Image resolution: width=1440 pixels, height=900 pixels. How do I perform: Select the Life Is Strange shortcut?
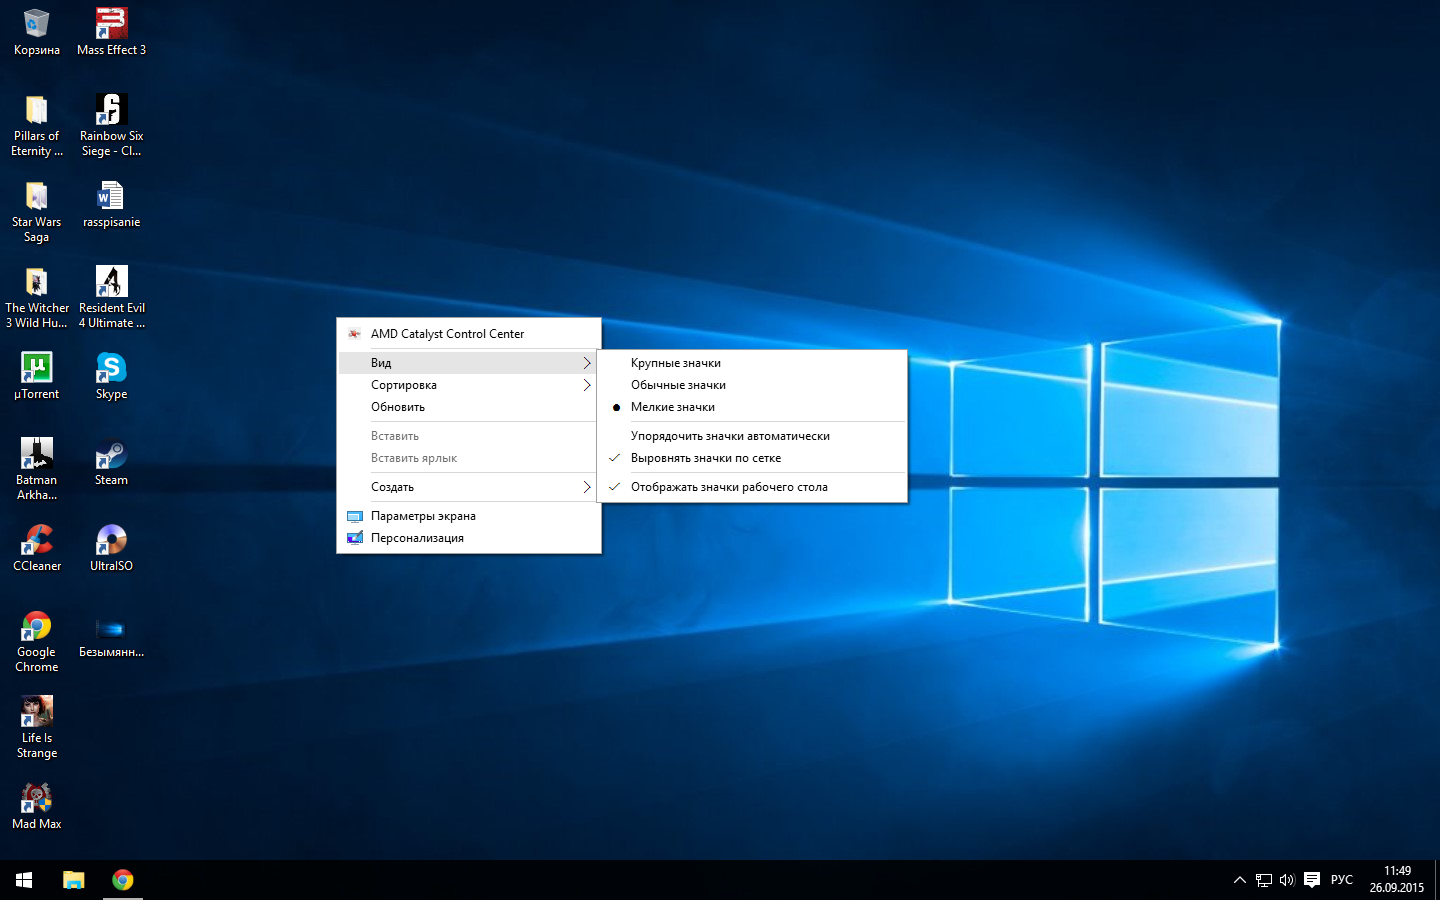[x=37, y=728]
